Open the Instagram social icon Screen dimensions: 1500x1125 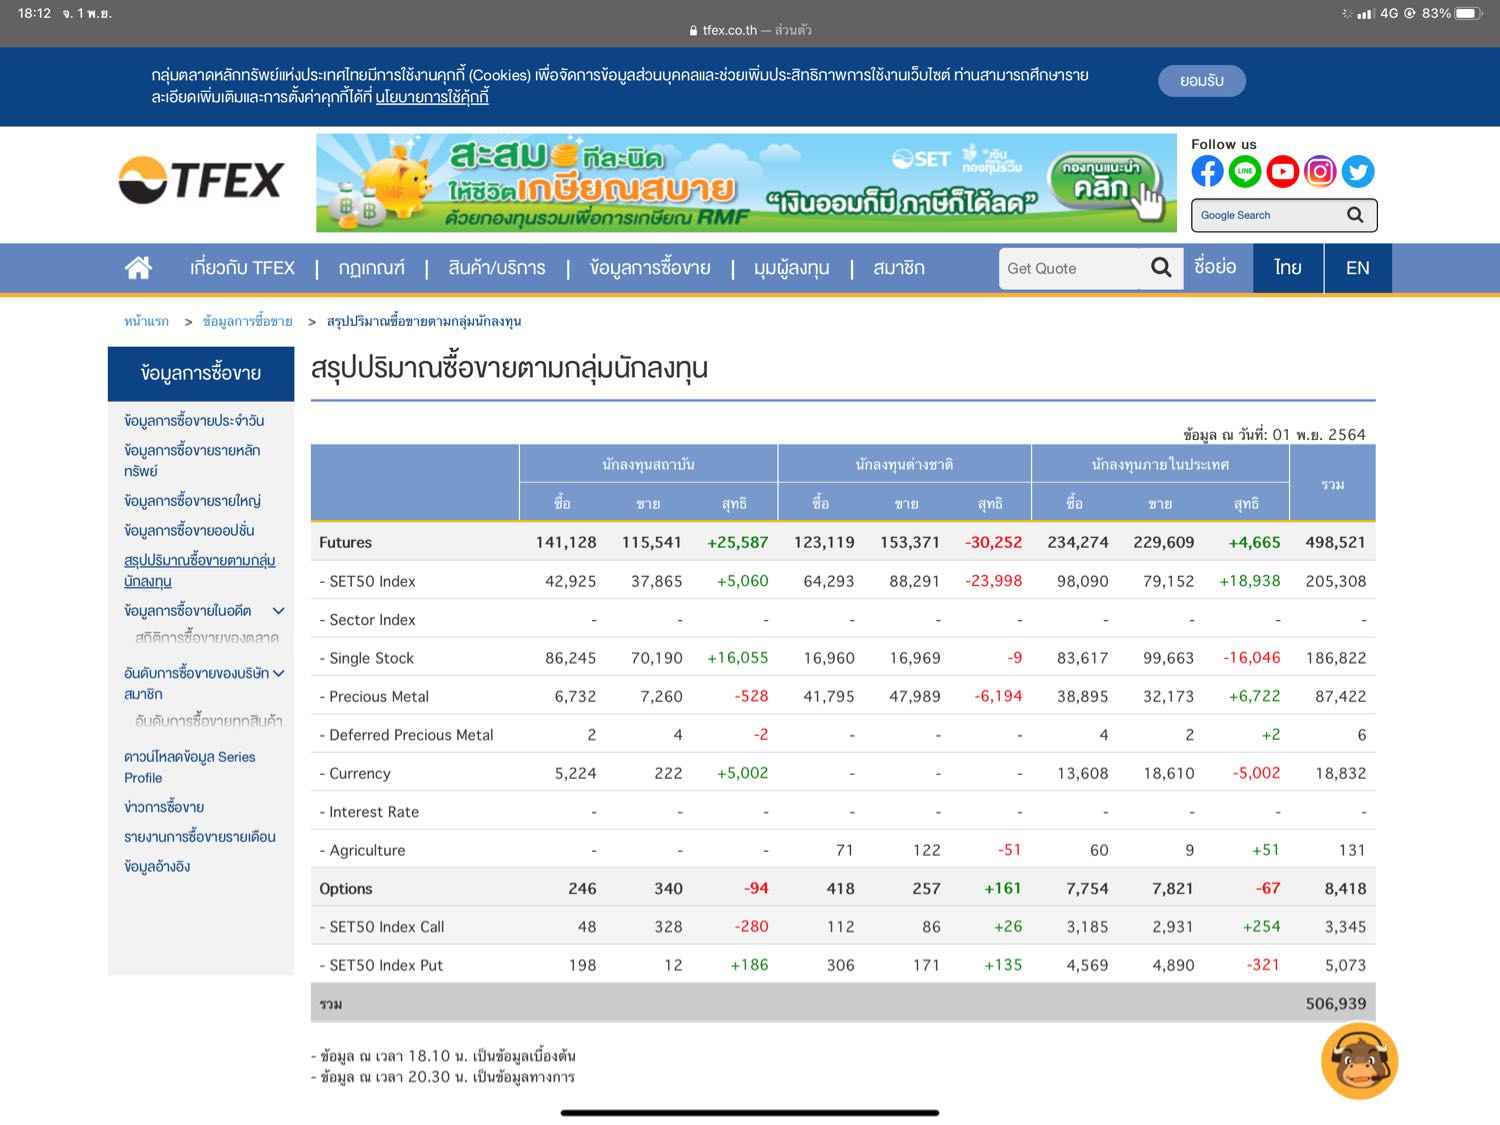click(x=1320, y=172)
